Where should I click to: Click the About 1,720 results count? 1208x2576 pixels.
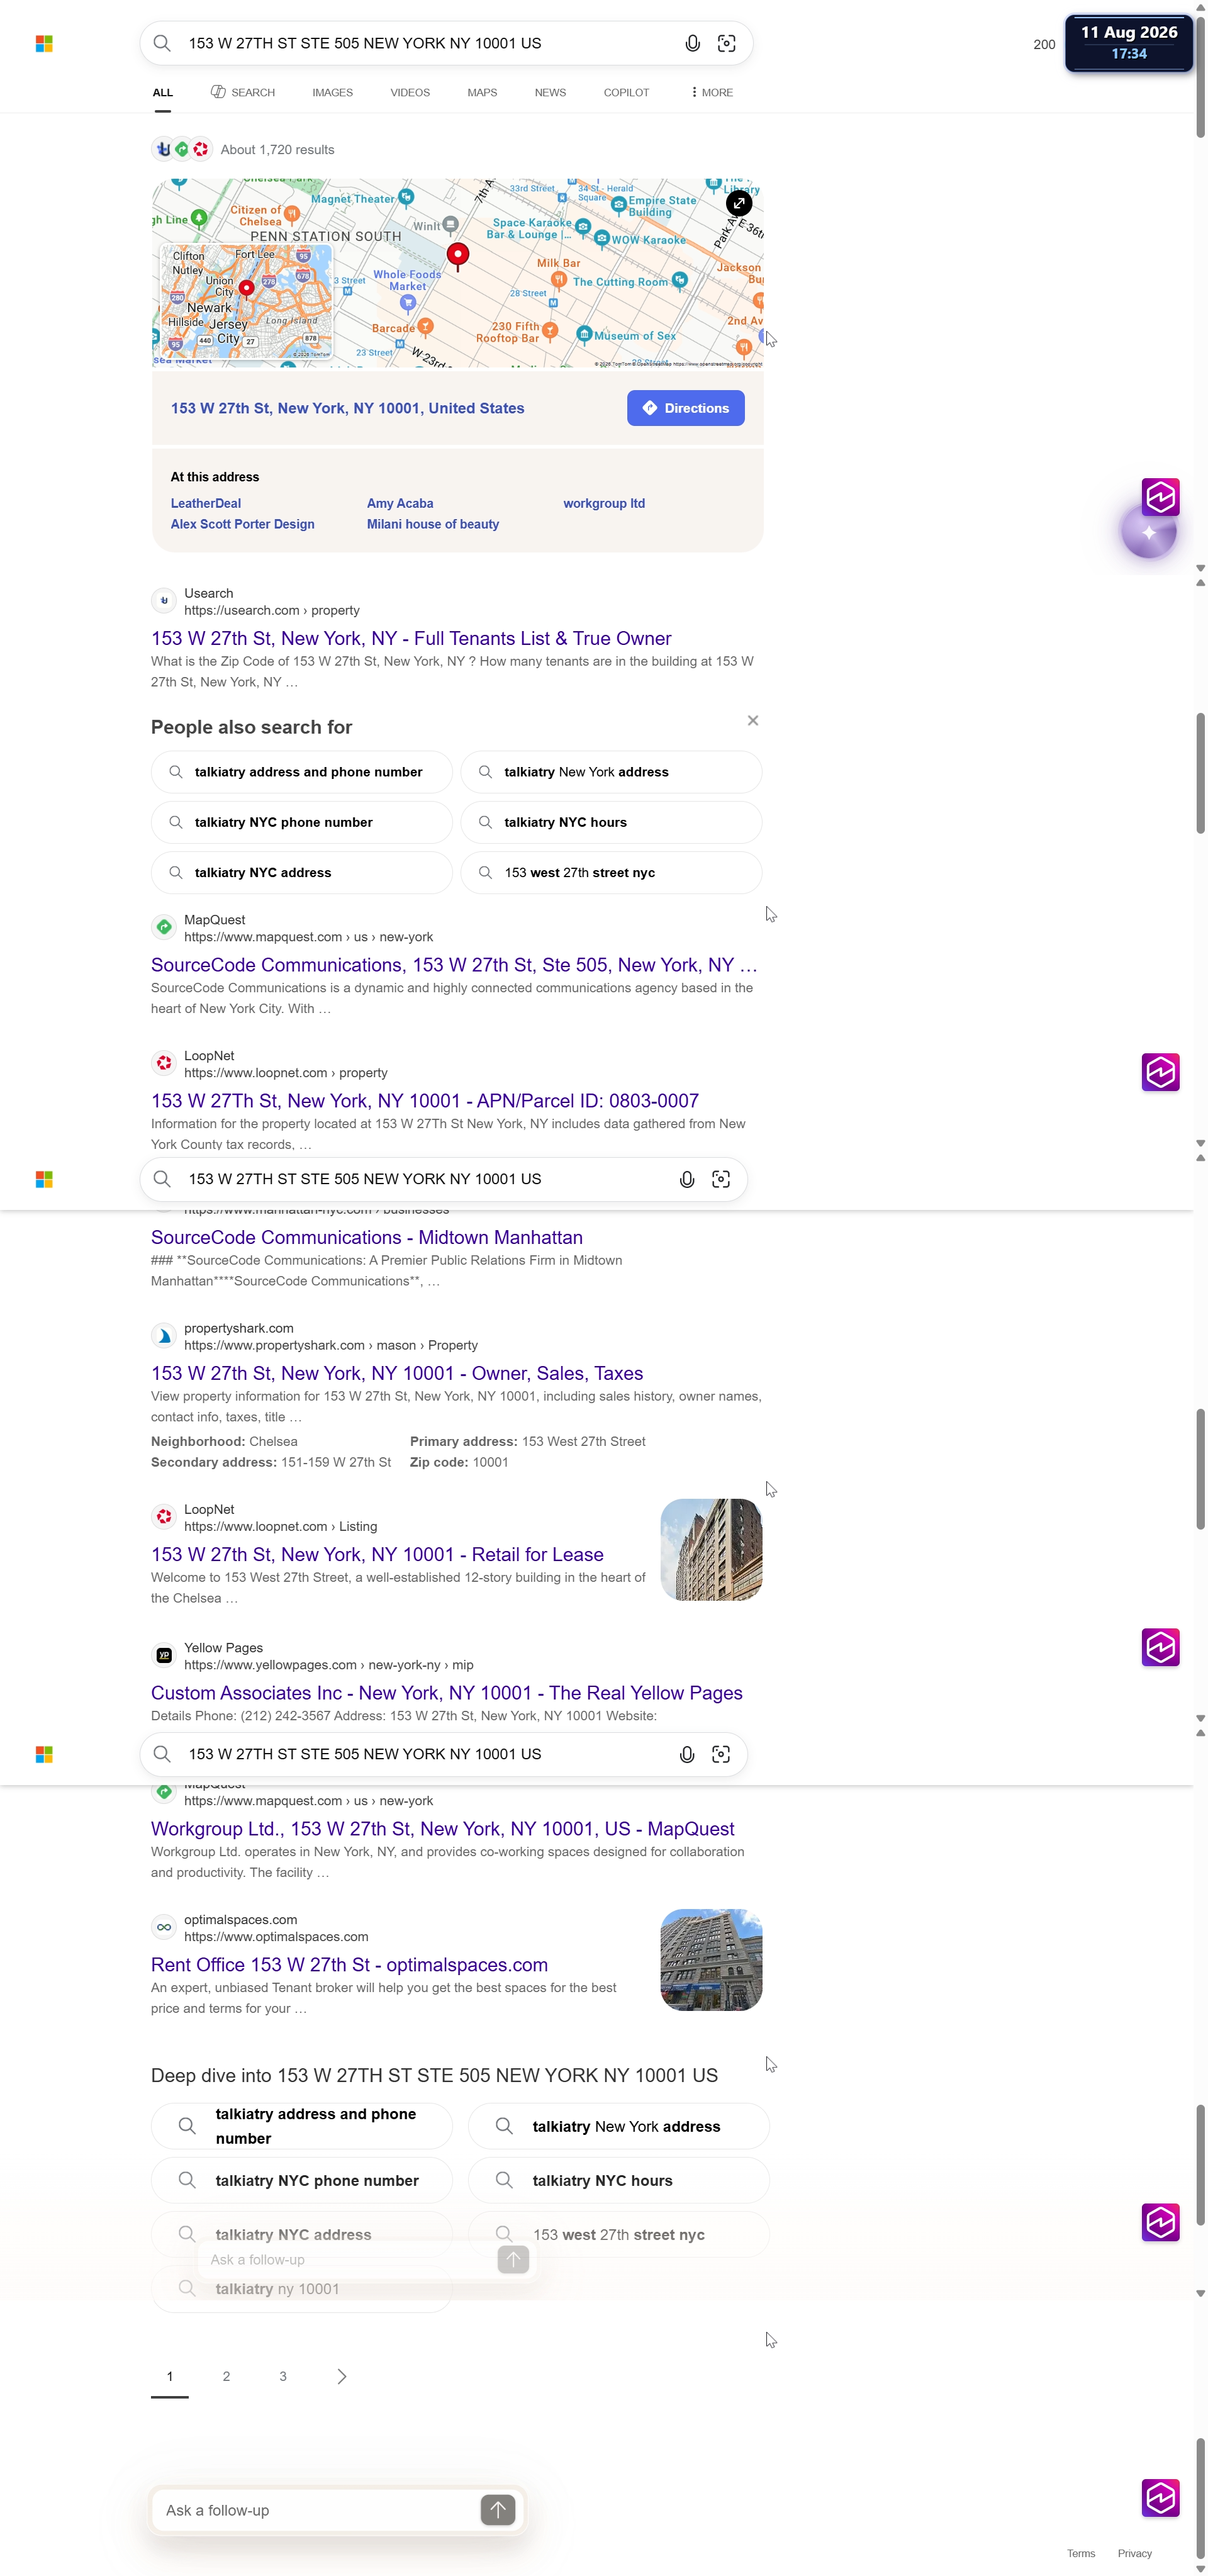pos(277,149)
